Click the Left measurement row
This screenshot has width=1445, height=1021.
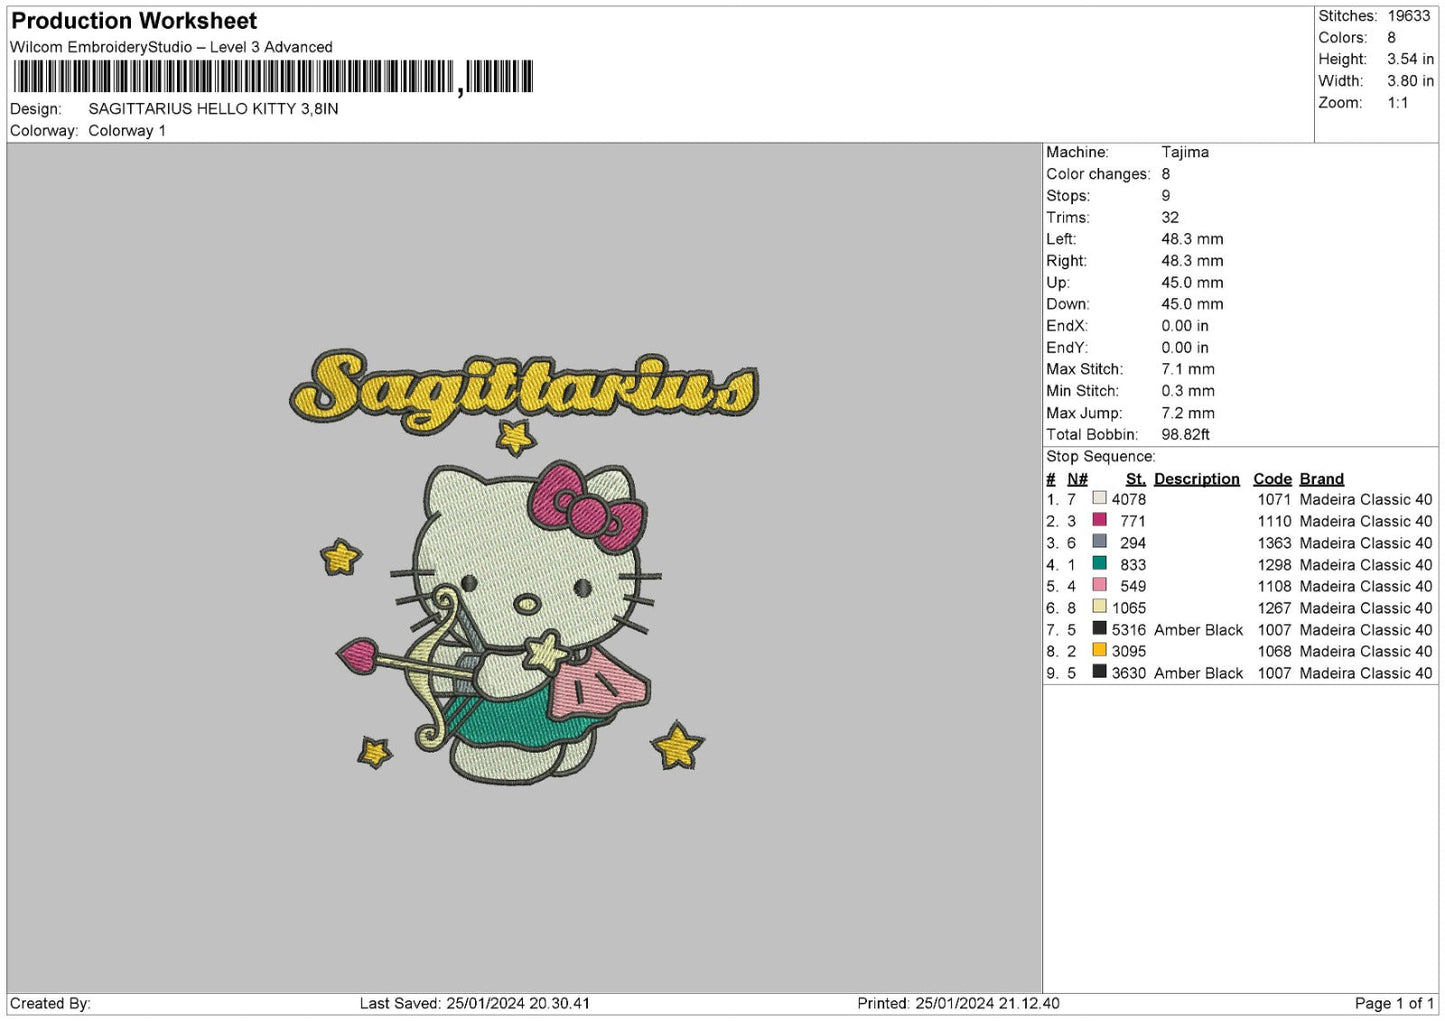[1135, 239]
